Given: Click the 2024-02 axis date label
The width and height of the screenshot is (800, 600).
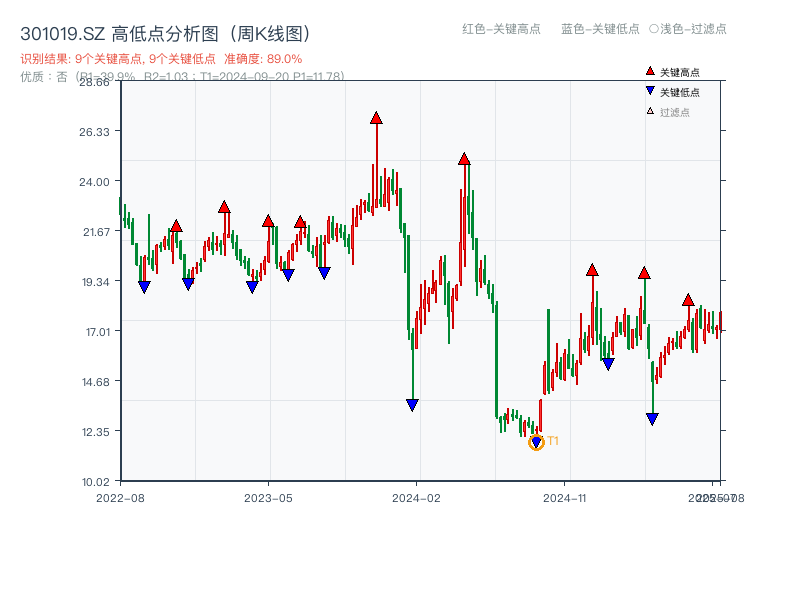Looking at the screenshot, I should click(x=417, y=496).
